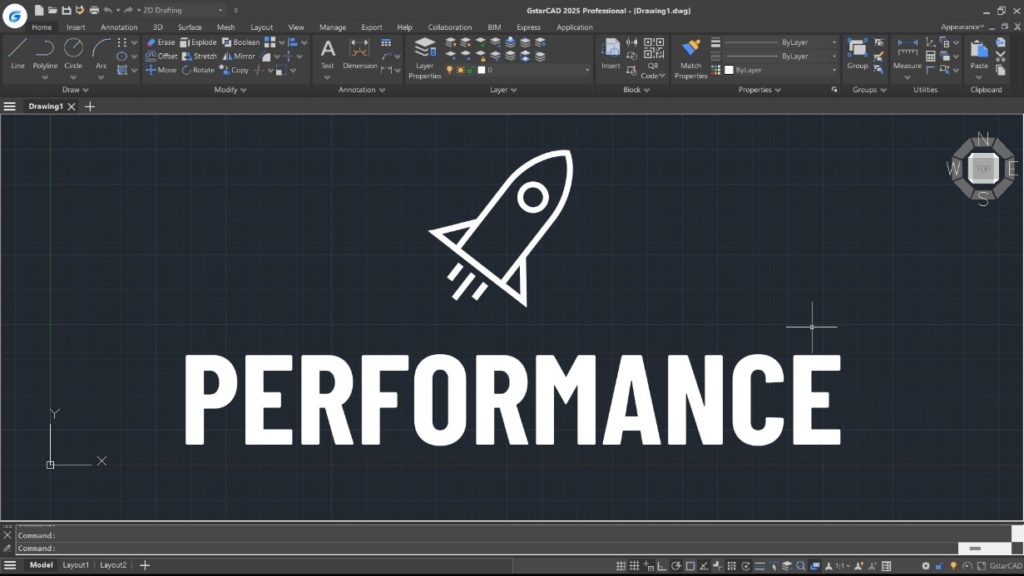The image size is (1024, 576).
Task: Switch to the Annotation ribbon tab
Action: pyautogui.click(x=119, y=27)
